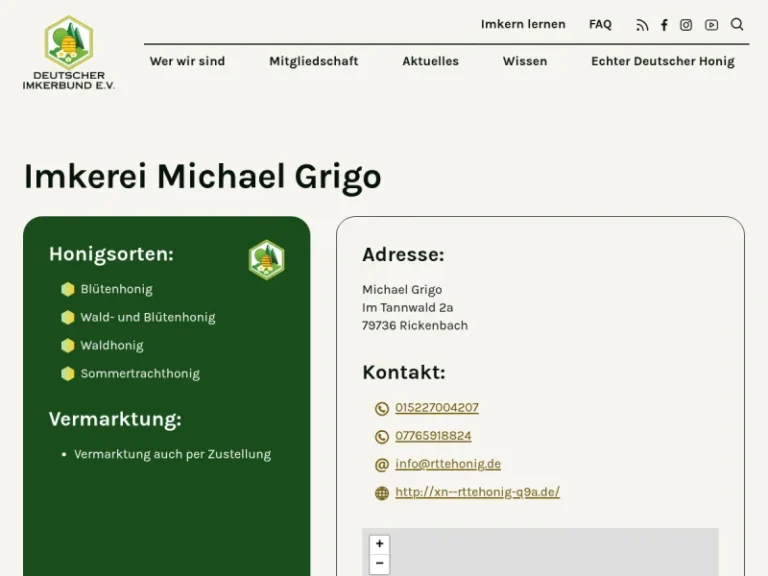The width and height of the screenshot is (768, 576).
Task: Click the Deutscher Imkerbund logo
Action: point(68,53)
